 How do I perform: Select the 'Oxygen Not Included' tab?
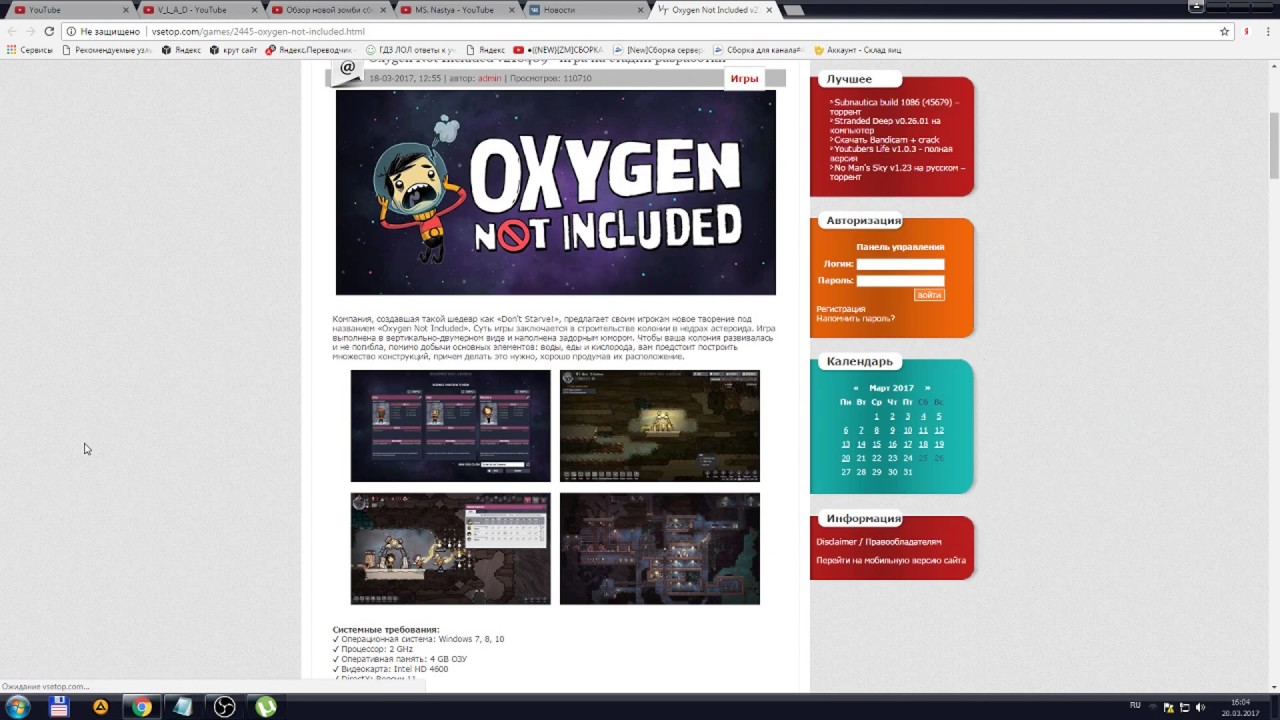714,10
